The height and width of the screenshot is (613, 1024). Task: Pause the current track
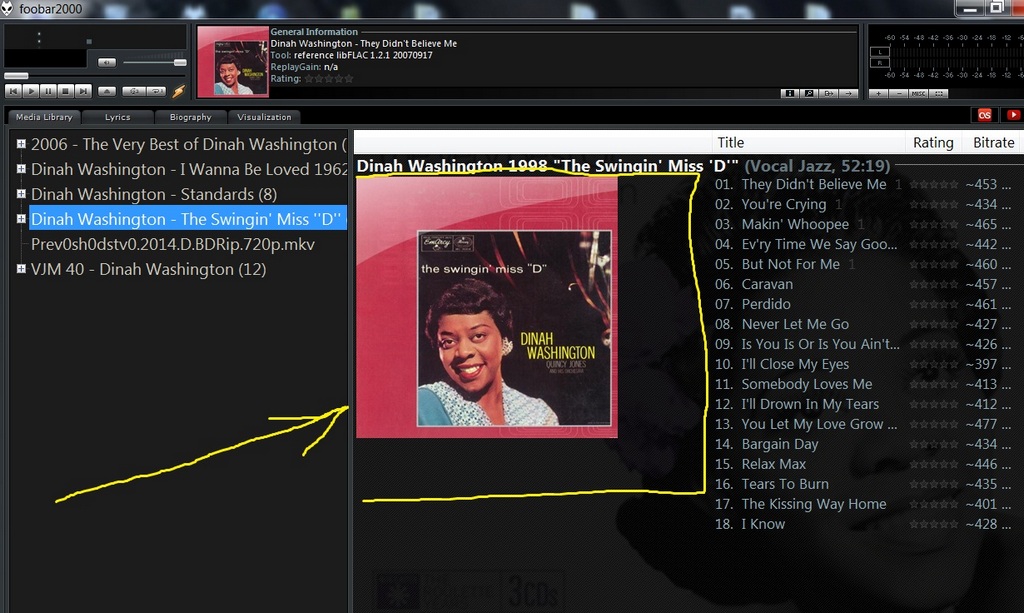click(48, 91)
